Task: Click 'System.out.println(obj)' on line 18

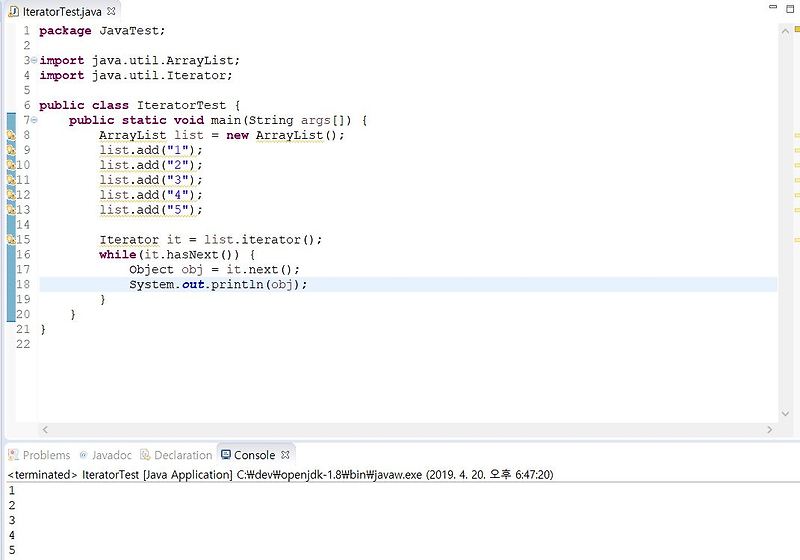Action: [215, 284]
